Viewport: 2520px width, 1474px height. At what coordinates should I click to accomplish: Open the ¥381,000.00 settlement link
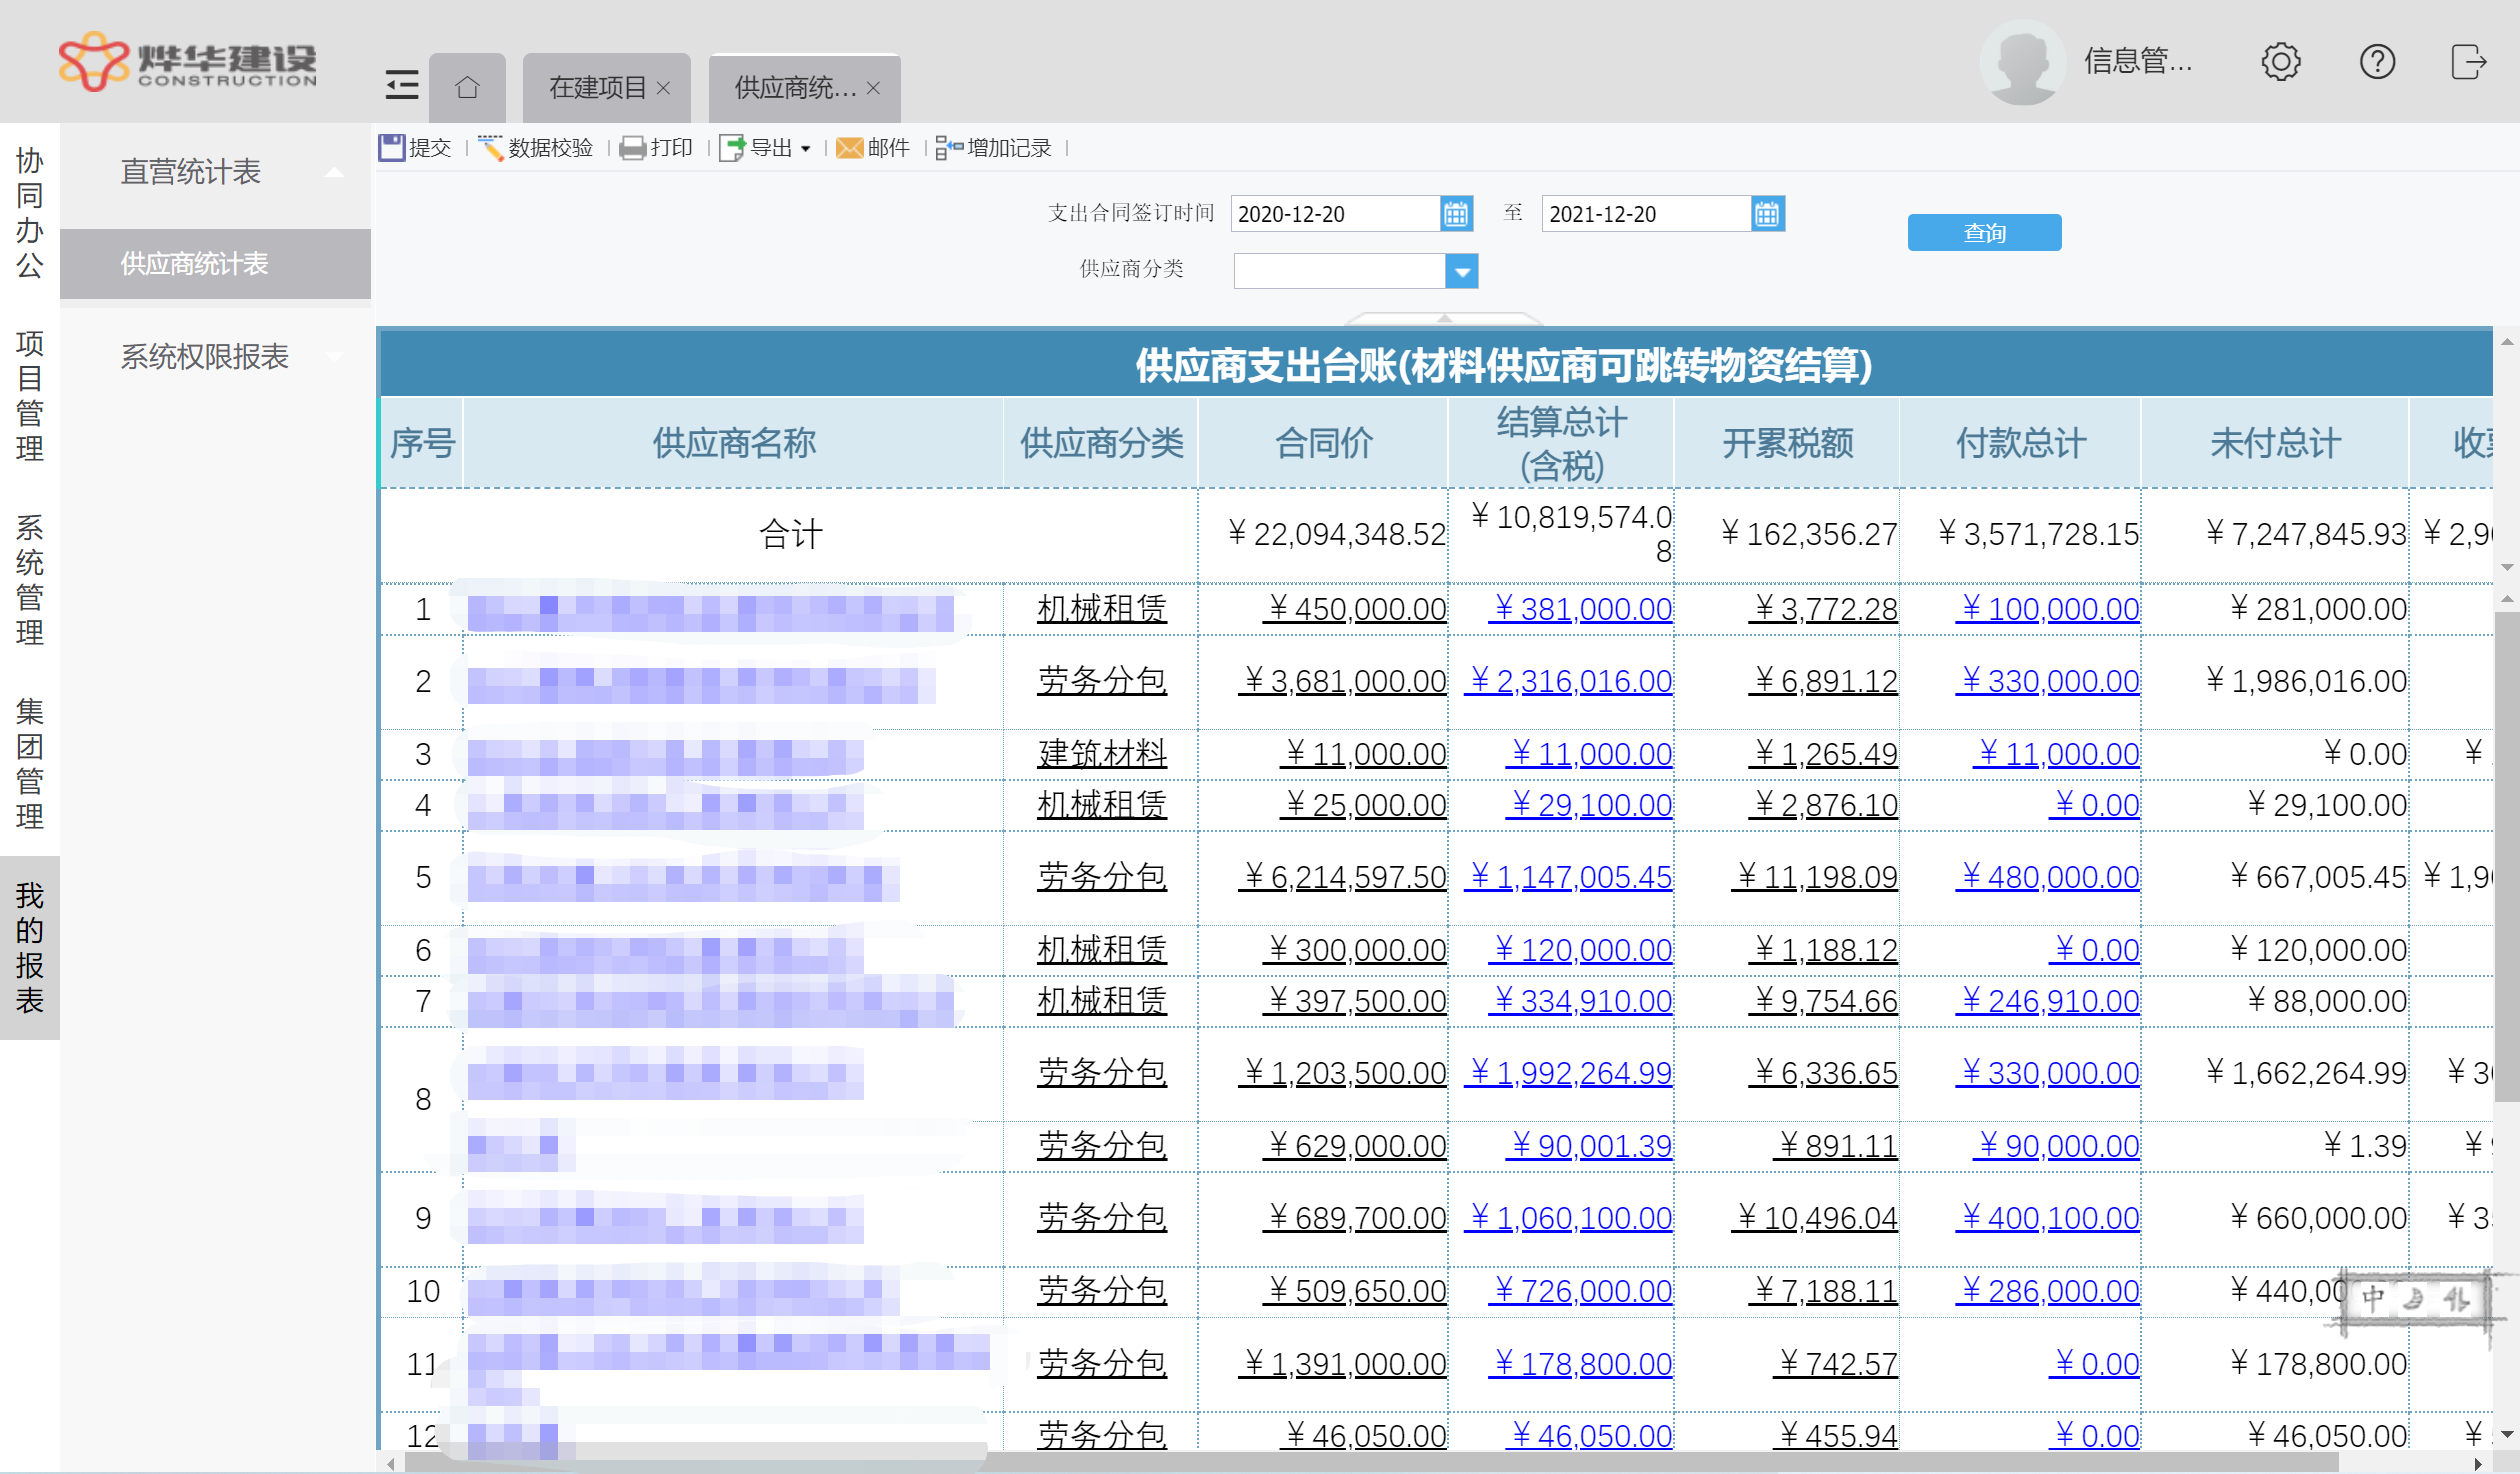click(1581, 608)
